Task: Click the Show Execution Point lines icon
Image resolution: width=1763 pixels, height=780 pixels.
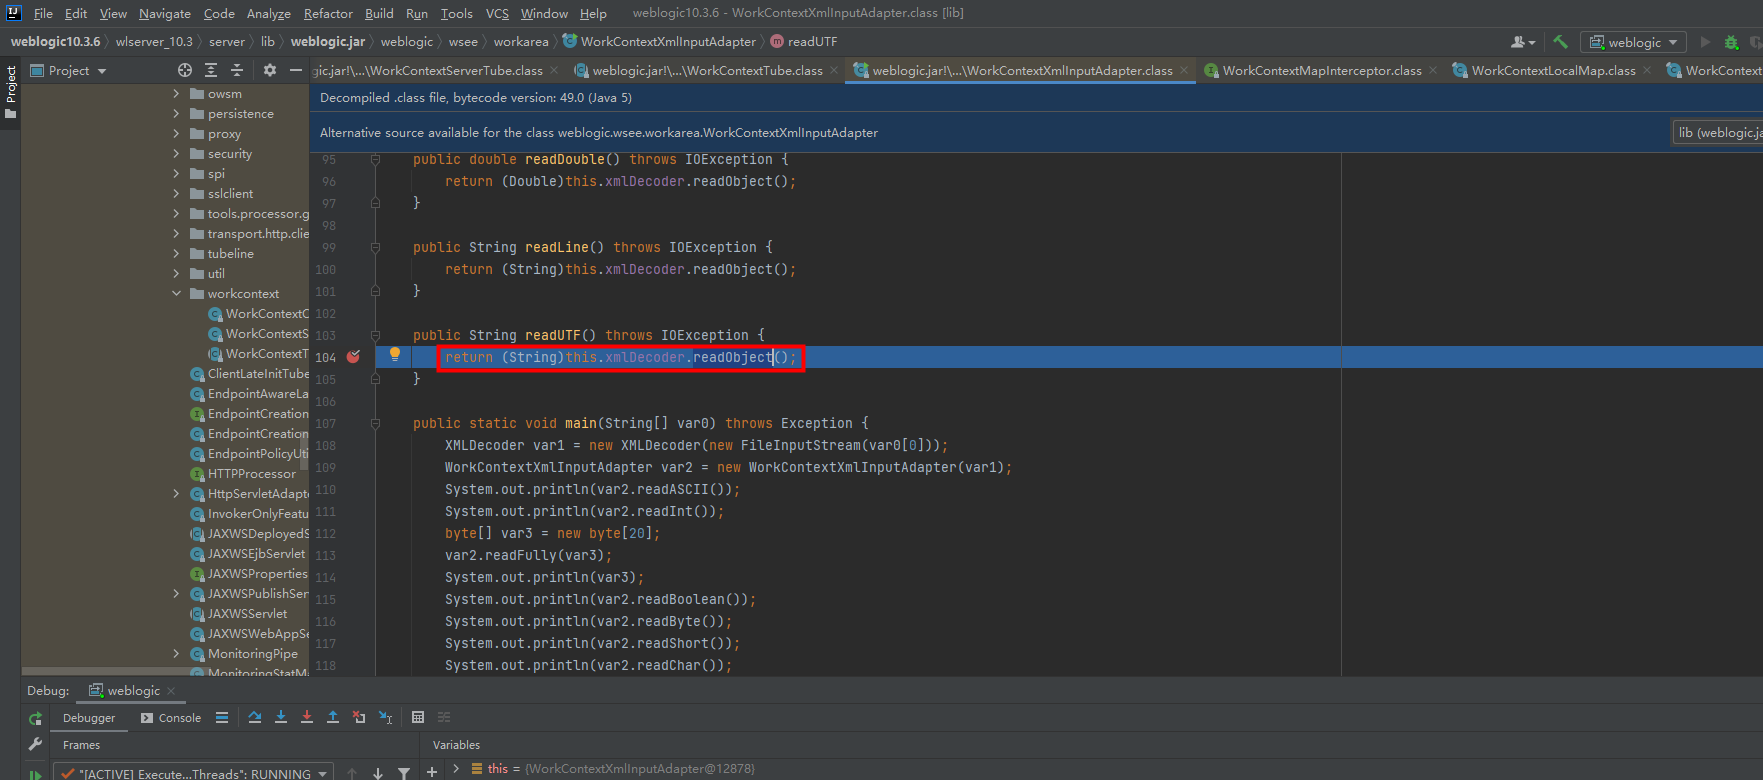Action: pyautogui.click(x=222, y=717)
